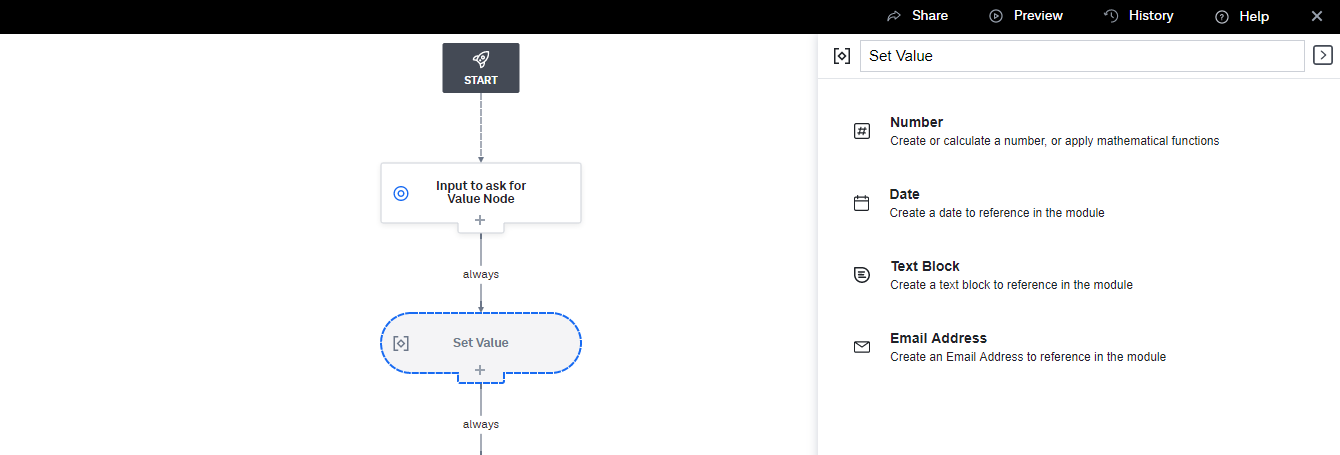This screenshot has height=455, width=1340.
Task: Click the Text Block icon
Action: coord(862,275)
